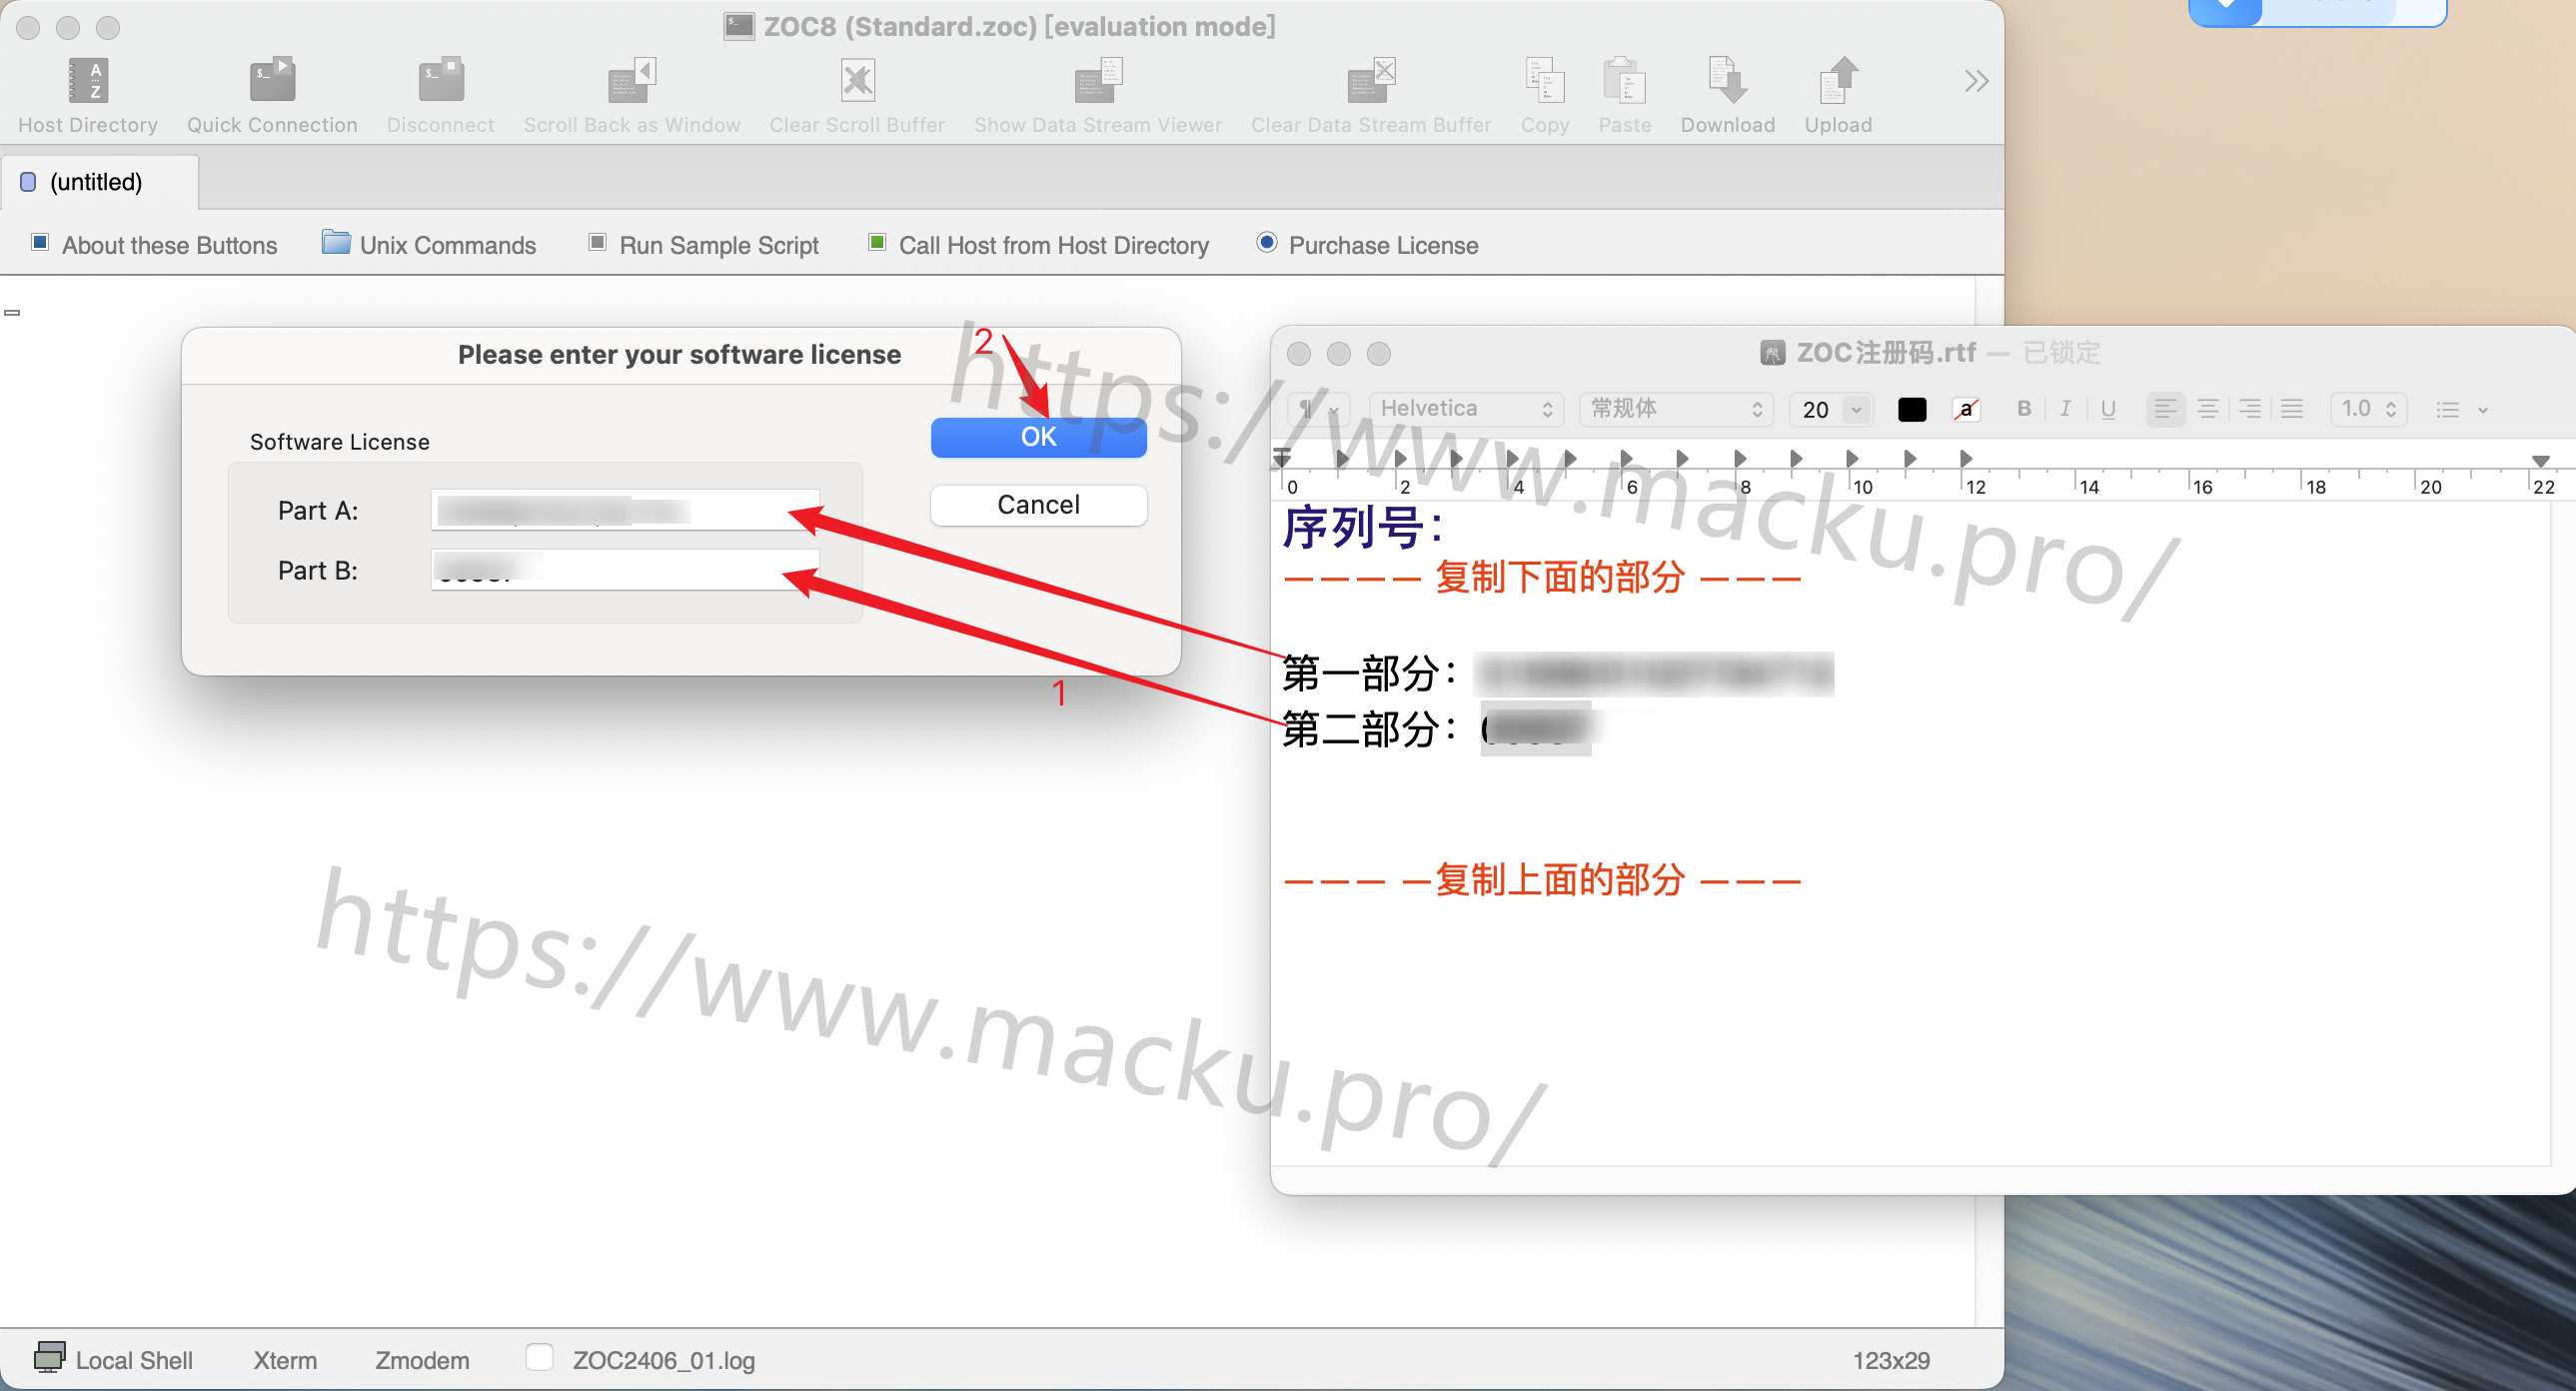Switch to the (untitled) session tab
Screen dimensions: 2576x1391
coord(99,182)
